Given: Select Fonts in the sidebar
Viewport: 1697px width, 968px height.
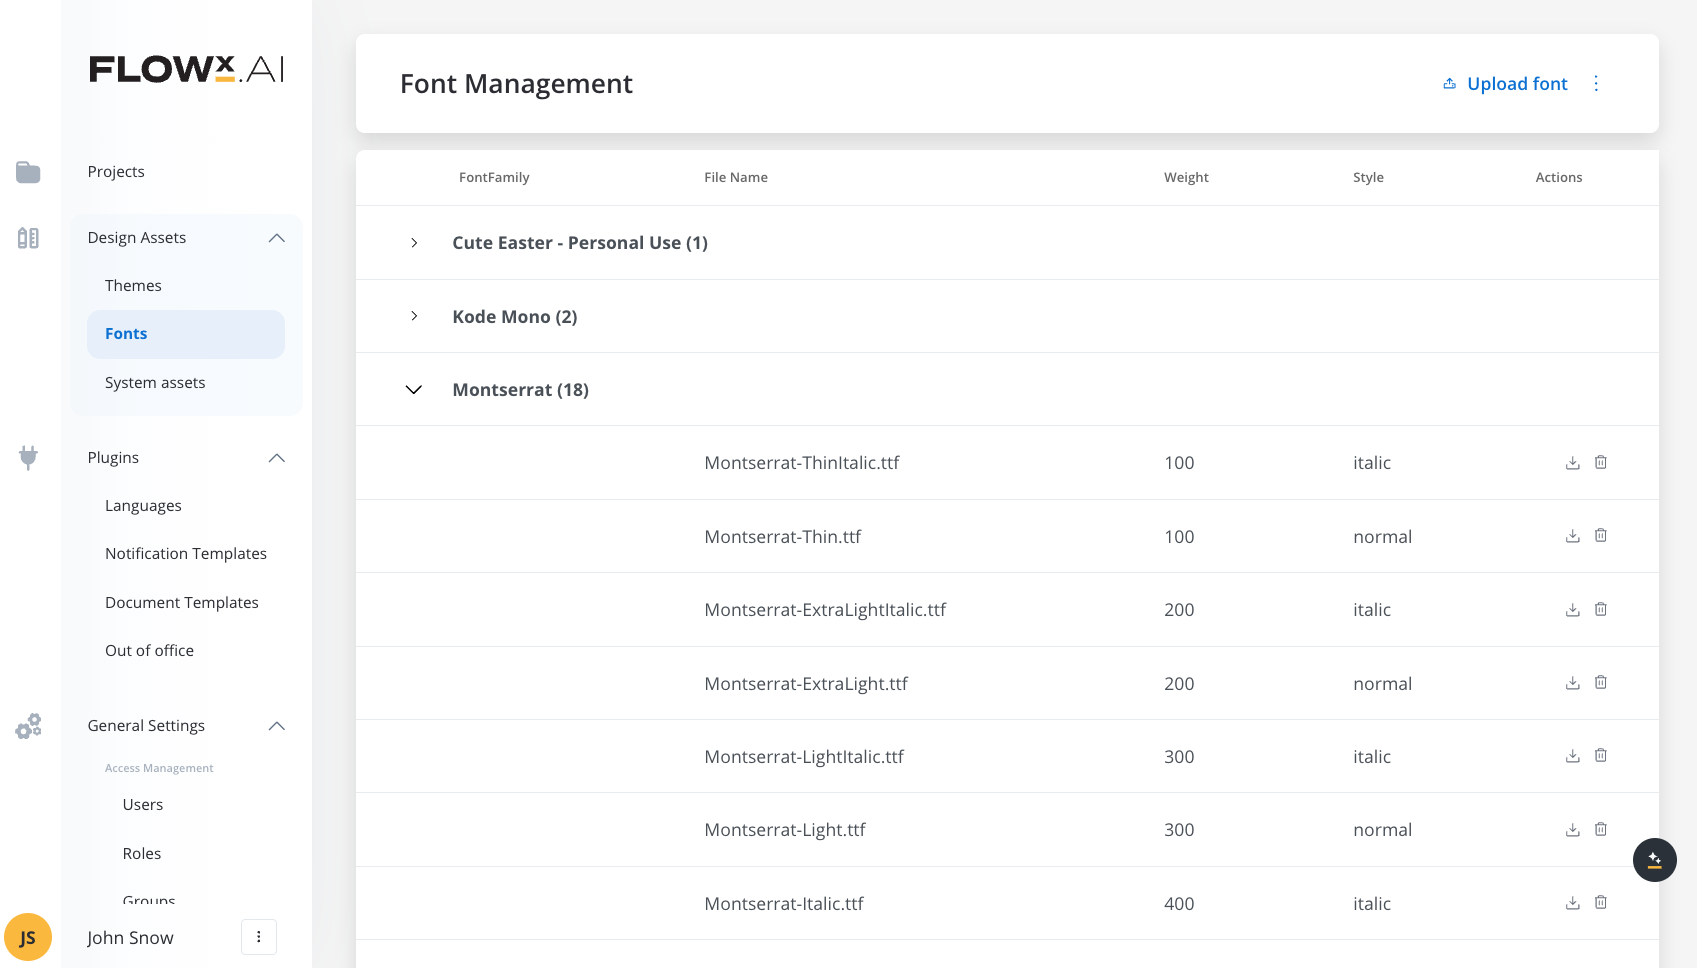Looking at the screenshot, I should tap(186, 334).
